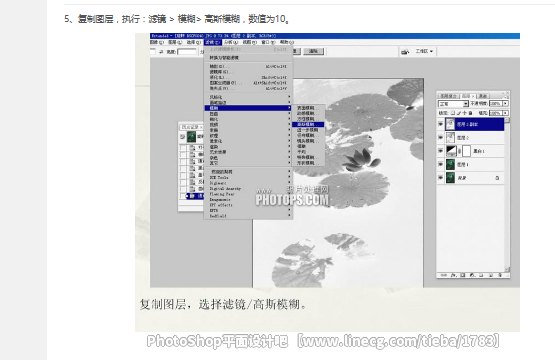Viewport: 555px width, 360px height.
Task: Expand the 像素化 (Pixelate) submenu
Action: click(x=248, y=141)
